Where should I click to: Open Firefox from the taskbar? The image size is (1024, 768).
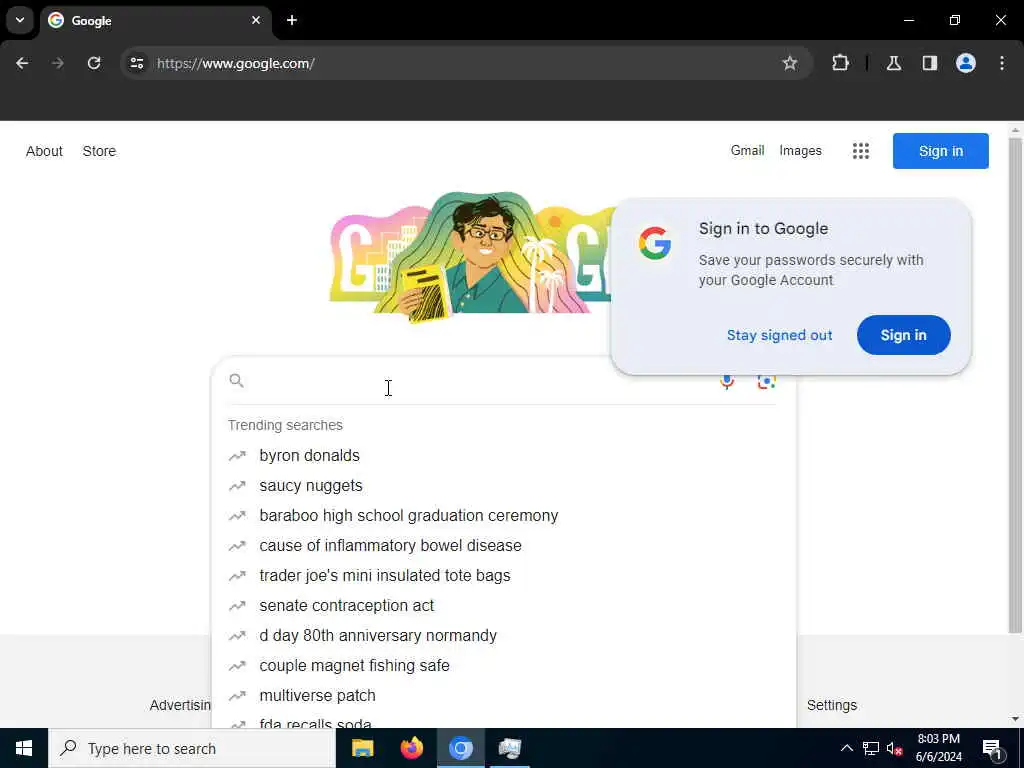pyautogui.click(x=411, y=748)
